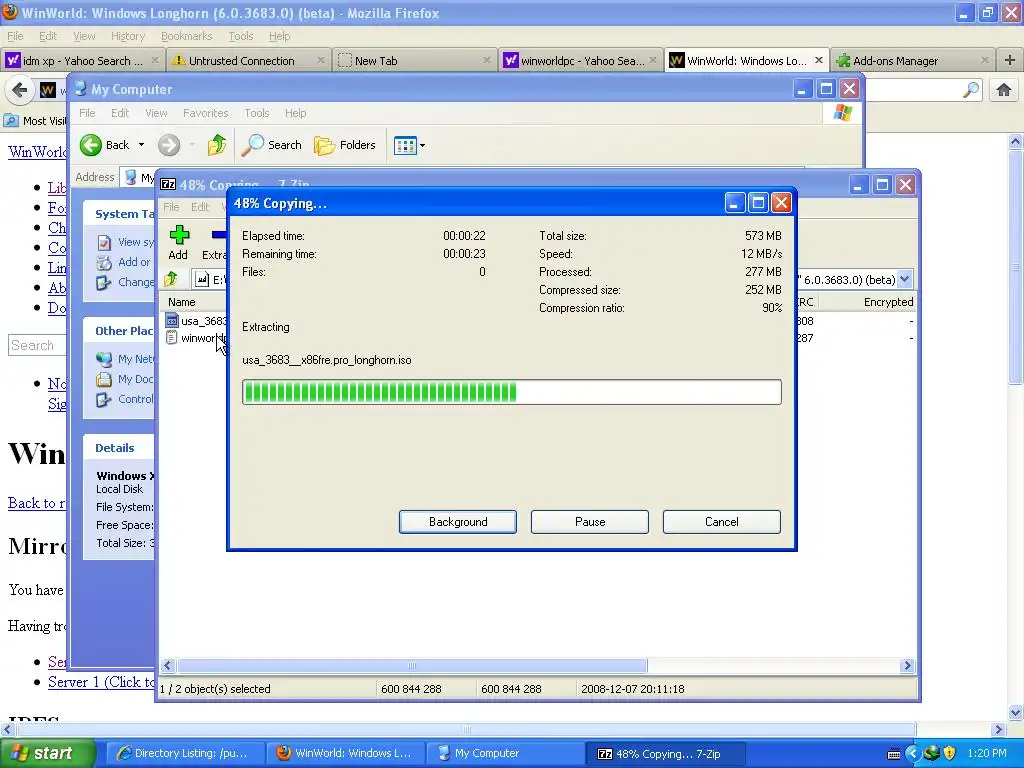Switch to 7-Zip copying taskbar item
The image size is (1024, 768).
pyautogui.click(x=665, y=754)
